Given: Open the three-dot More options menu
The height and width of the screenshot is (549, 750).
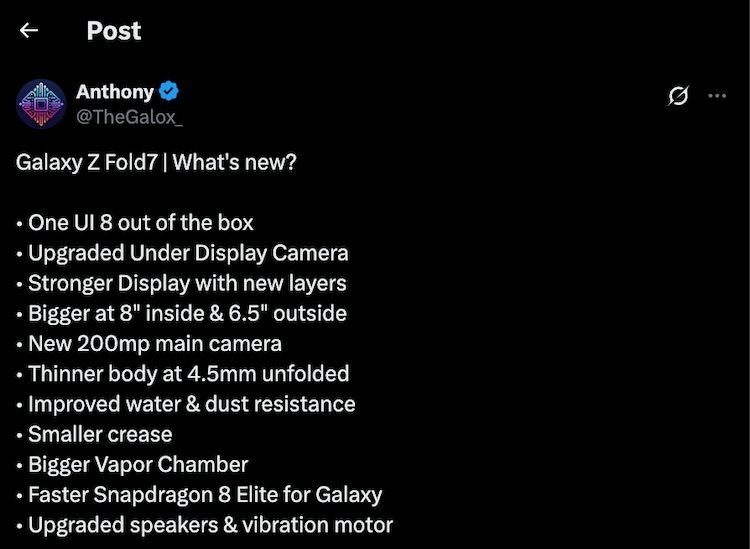Looking at the screenshot, I should pos(717,96).
